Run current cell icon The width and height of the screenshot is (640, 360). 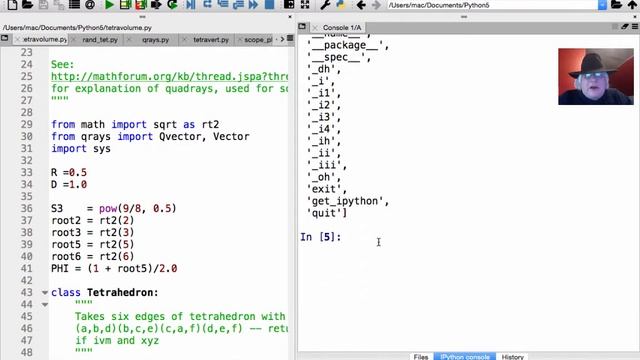125,4
